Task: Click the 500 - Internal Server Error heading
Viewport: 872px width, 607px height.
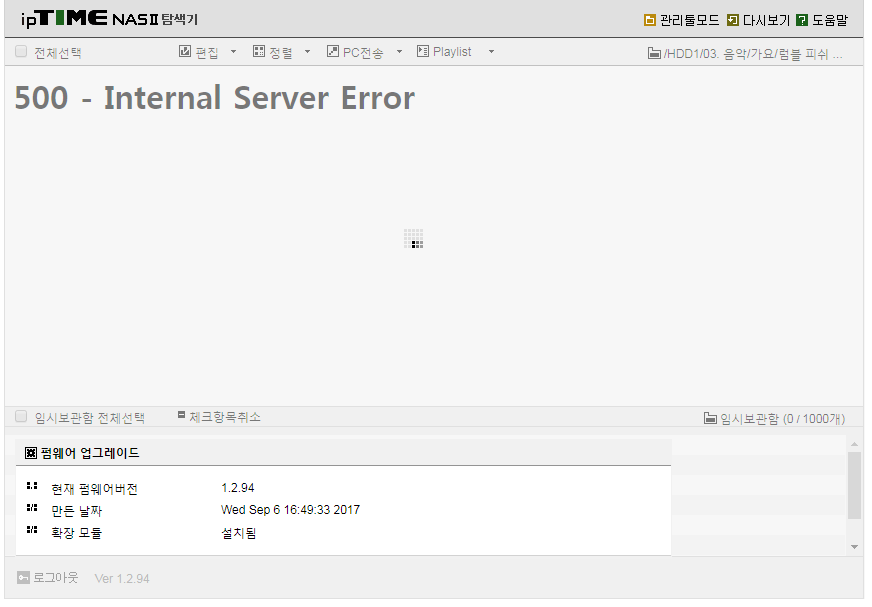Action: point(215,98)
